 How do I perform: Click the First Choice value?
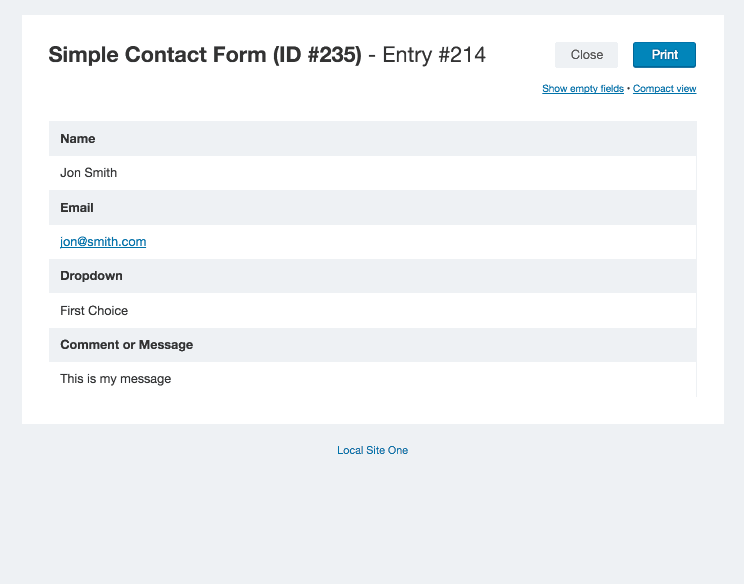[x=94, y=310]
